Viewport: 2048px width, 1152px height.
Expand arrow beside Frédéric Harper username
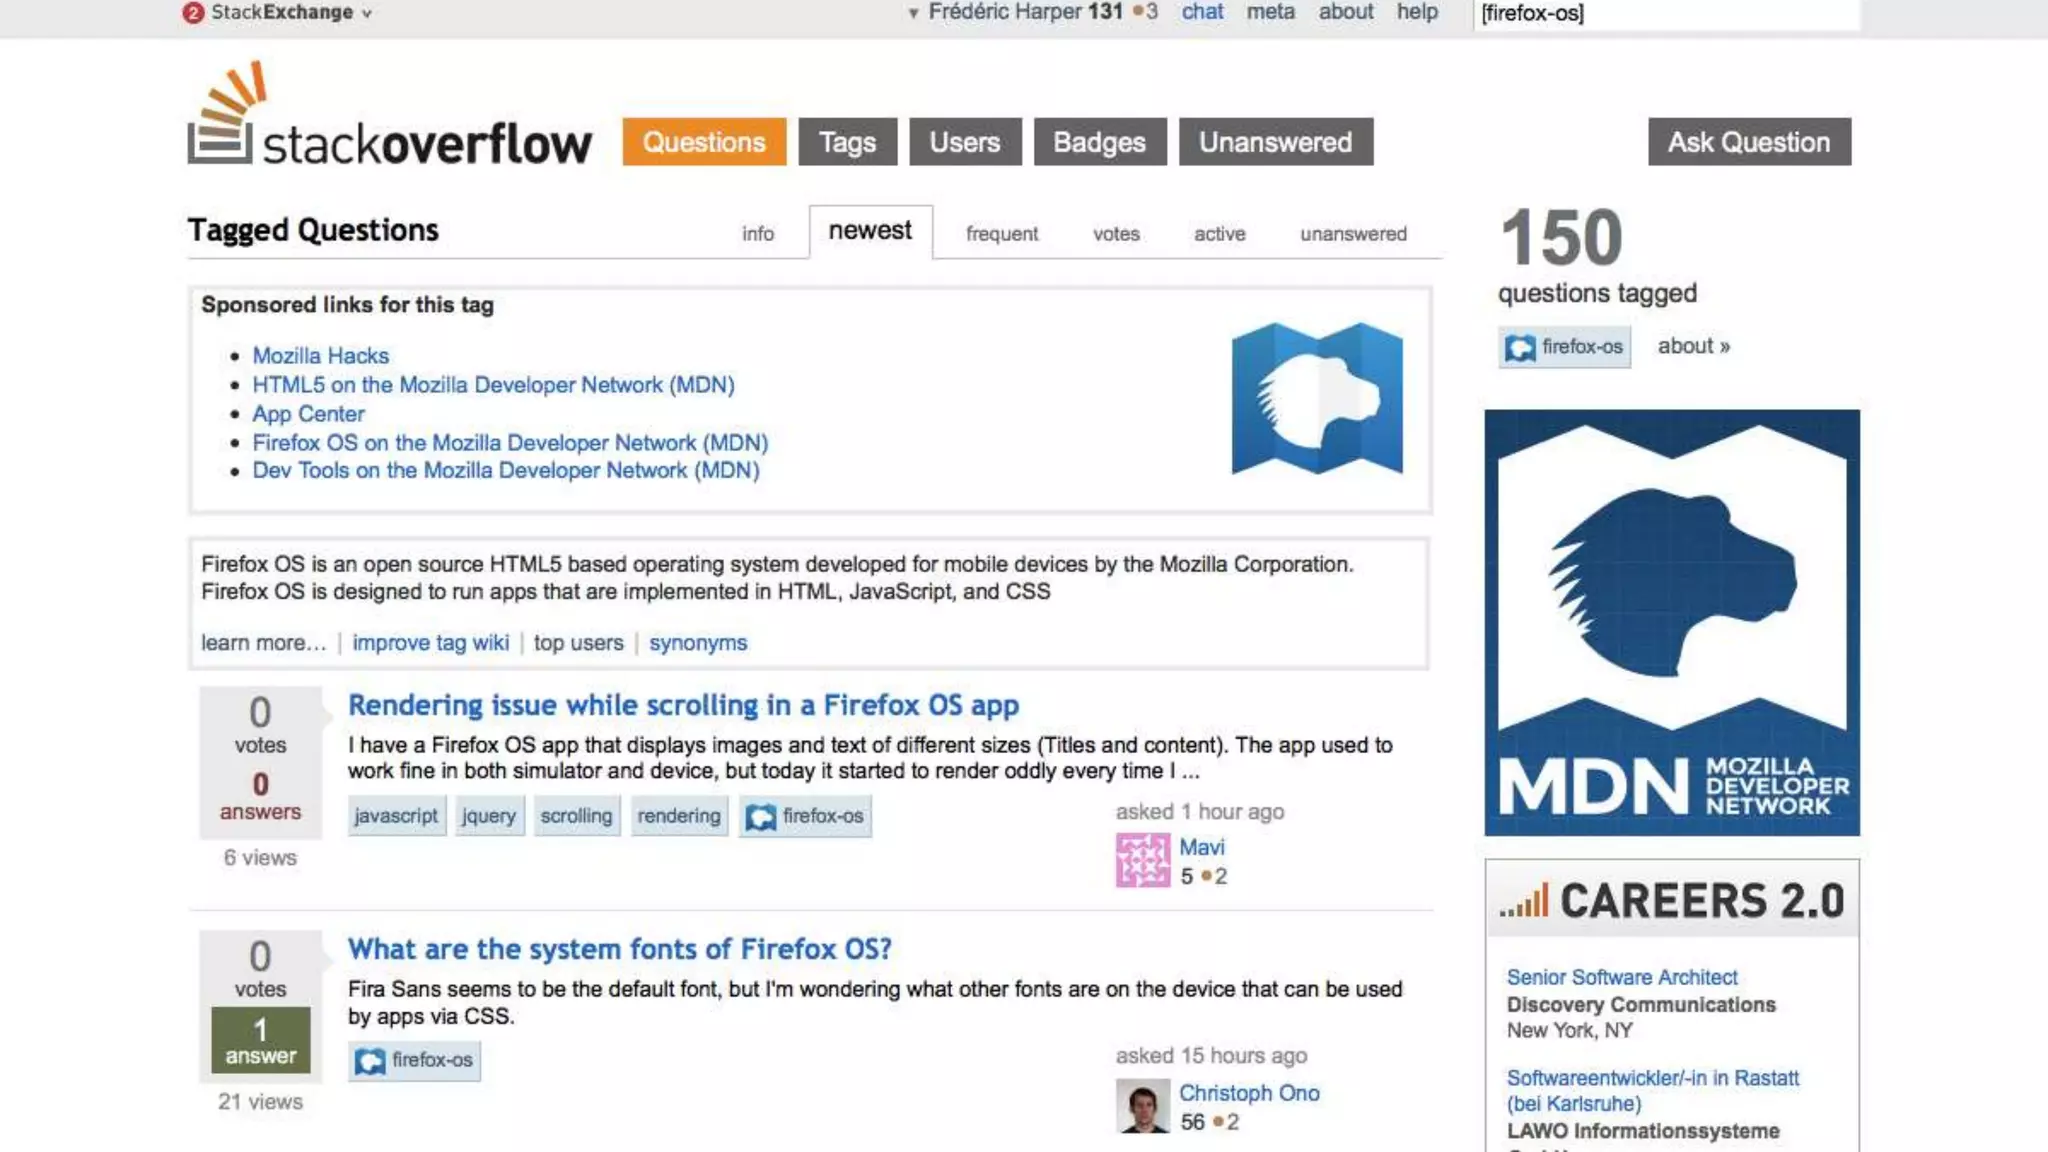[x=913, y=13]
